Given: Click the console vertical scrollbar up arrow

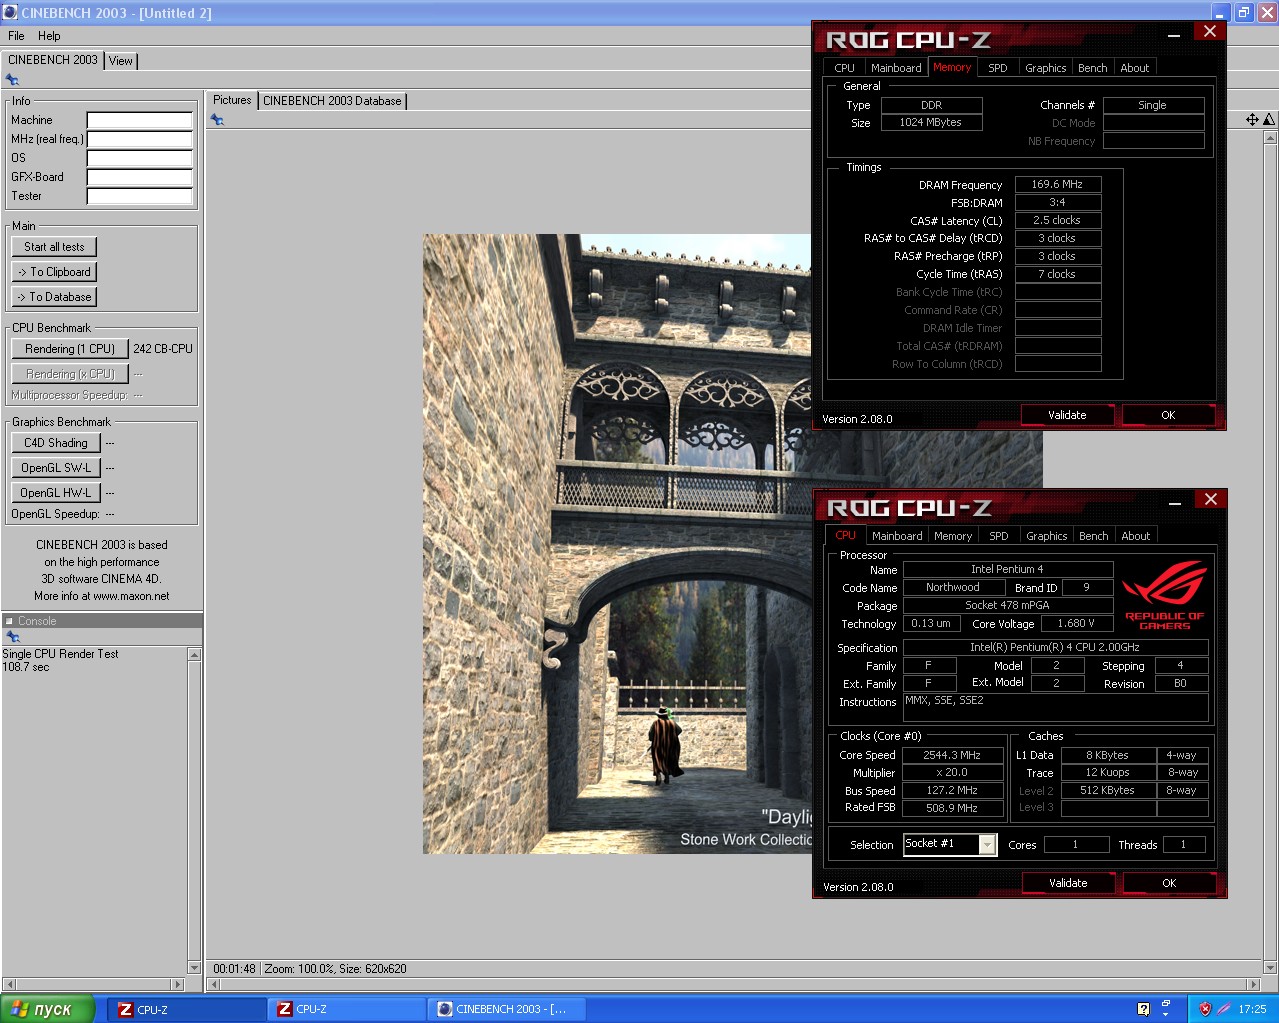Looking at the screenshot, I should point(194,654).
